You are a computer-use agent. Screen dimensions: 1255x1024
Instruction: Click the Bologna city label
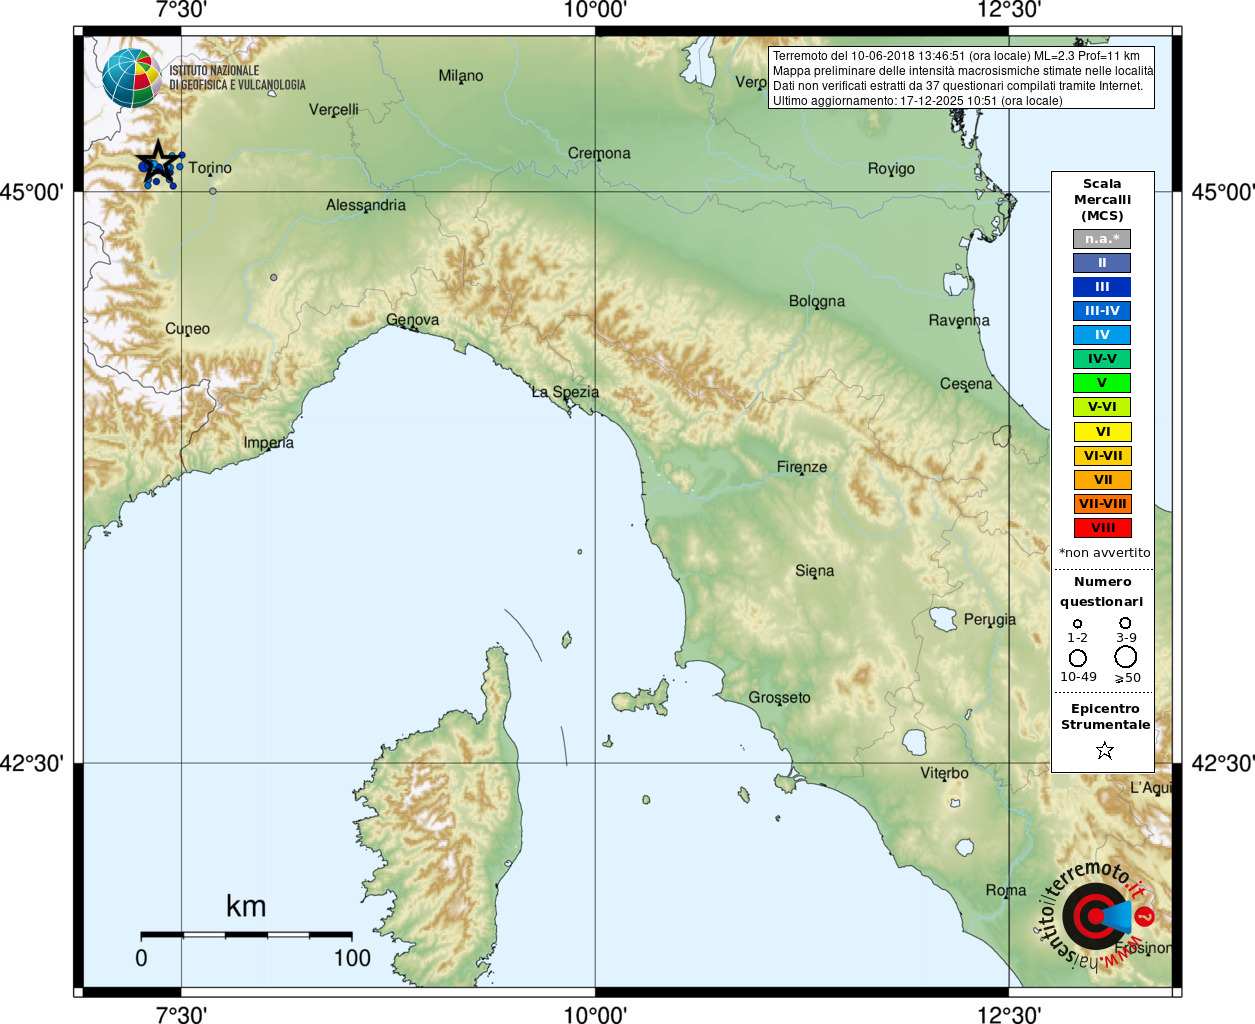817,301
